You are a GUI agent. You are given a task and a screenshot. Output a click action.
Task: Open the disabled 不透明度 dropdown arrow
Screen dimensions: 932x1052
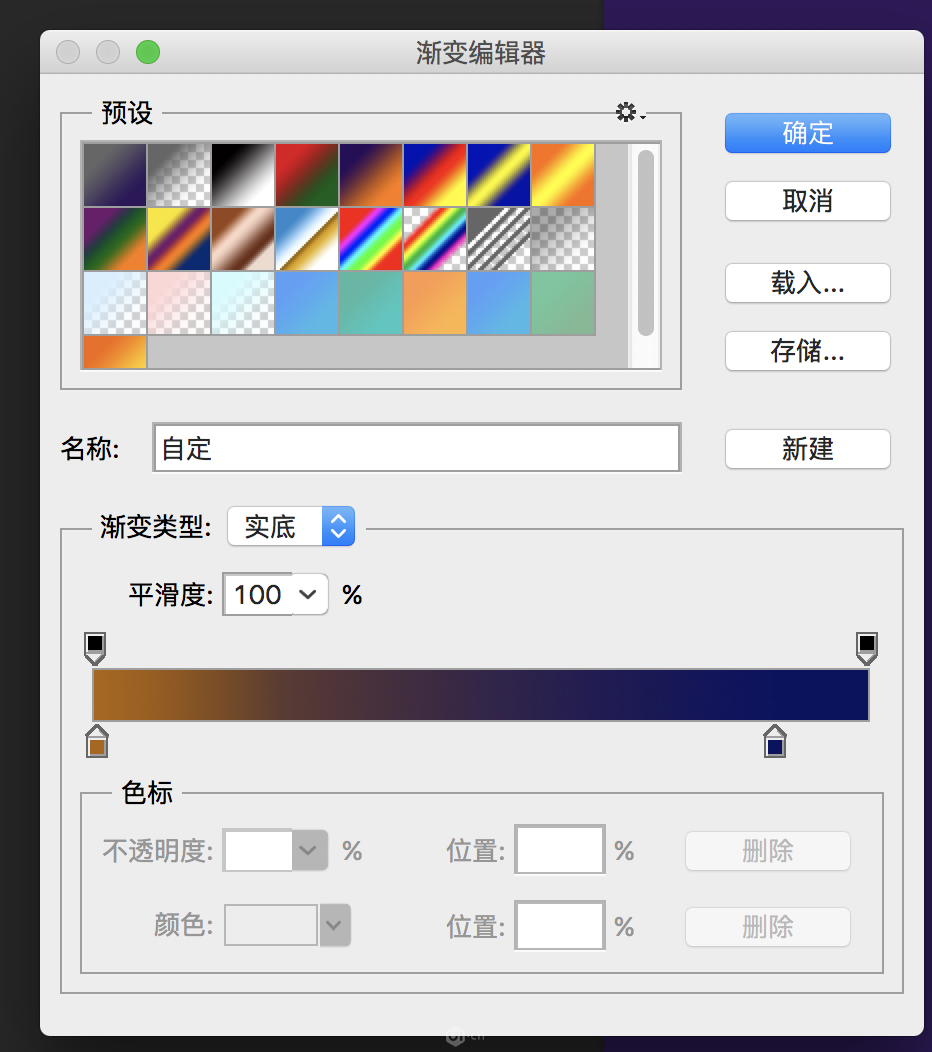click(x=310, y=850)
